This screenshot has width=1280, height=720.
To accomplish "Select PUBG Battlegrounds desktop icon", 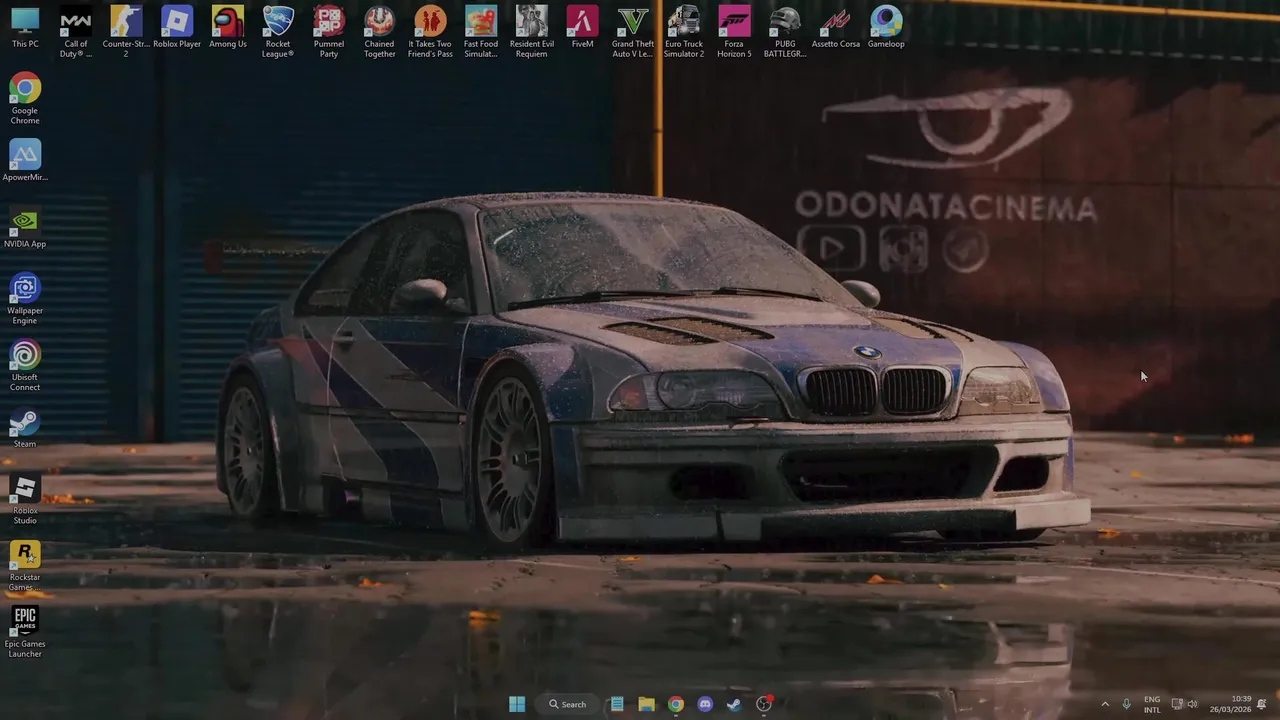I will 785,31.
